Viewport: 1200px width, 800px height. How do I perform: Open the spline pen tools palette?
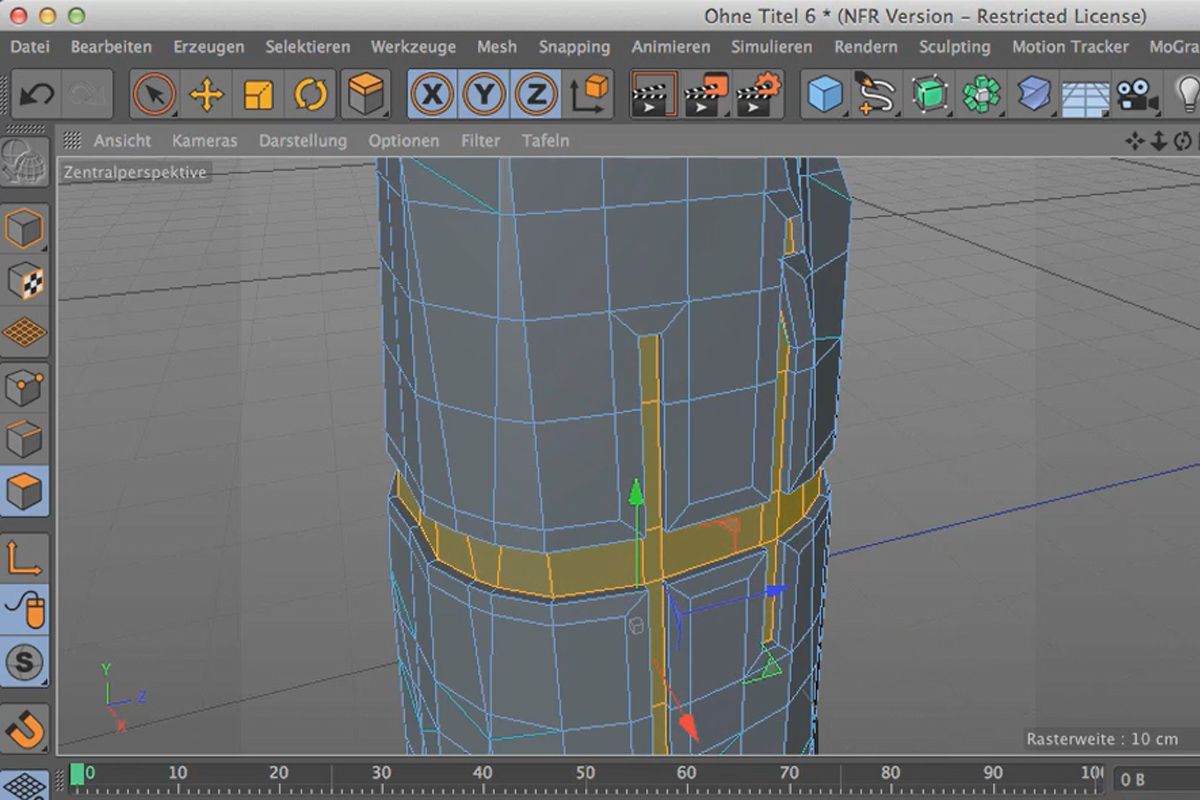[877, 95]
